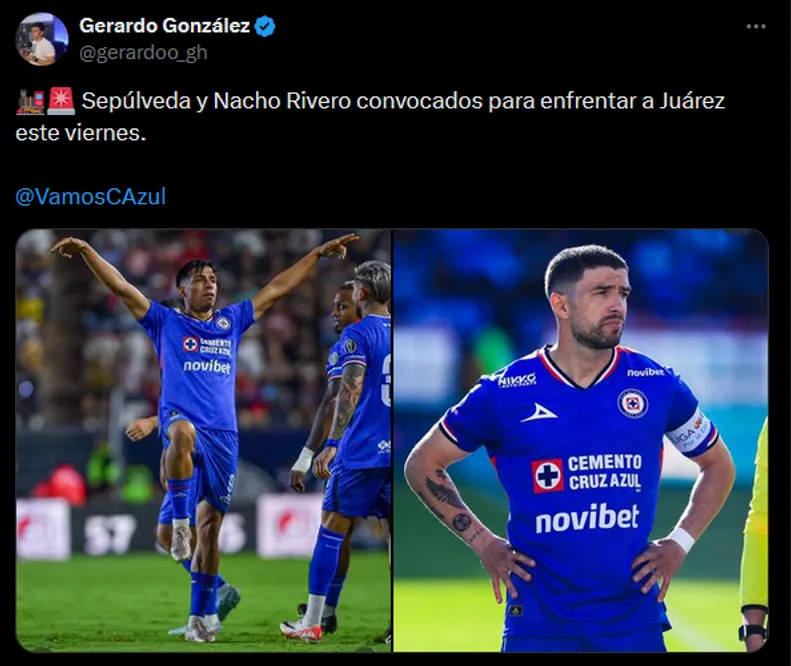
Task: Click the large novibet text on right jersey
Action: (586, 518)
